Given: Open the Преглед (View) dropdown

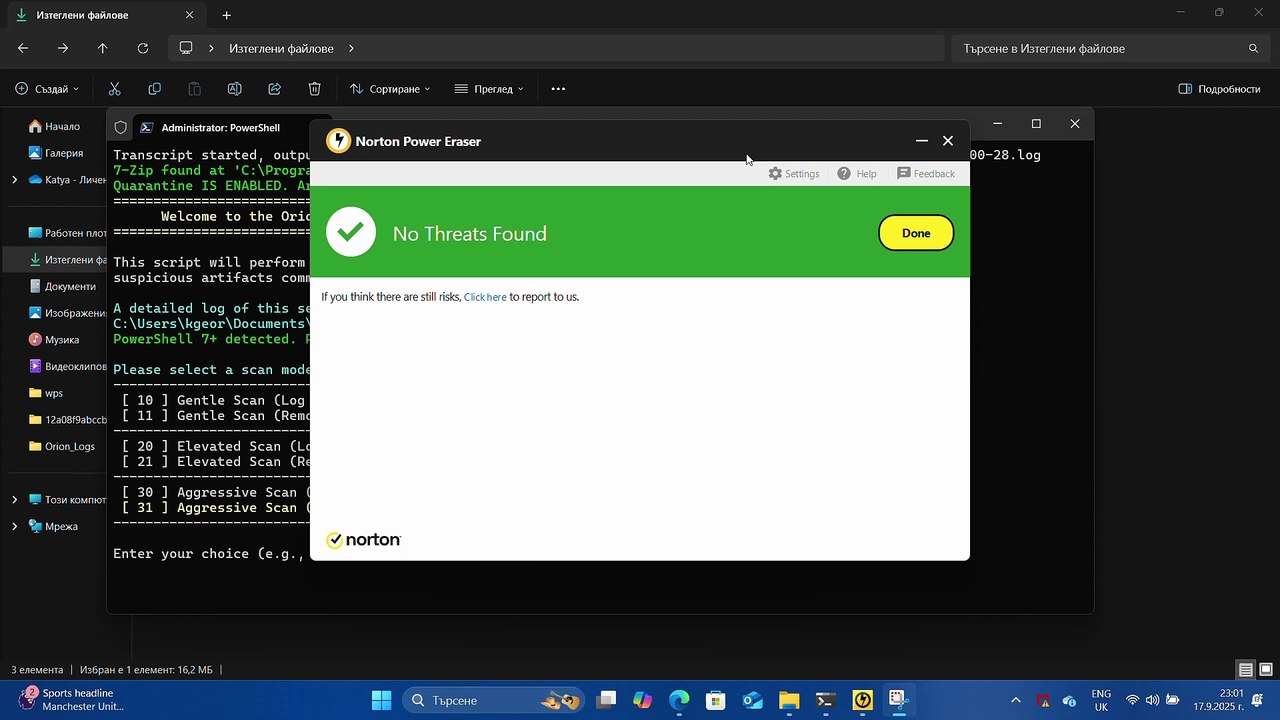Looking at the screenshot, I should pyautogui.click(x=489, y=89).
